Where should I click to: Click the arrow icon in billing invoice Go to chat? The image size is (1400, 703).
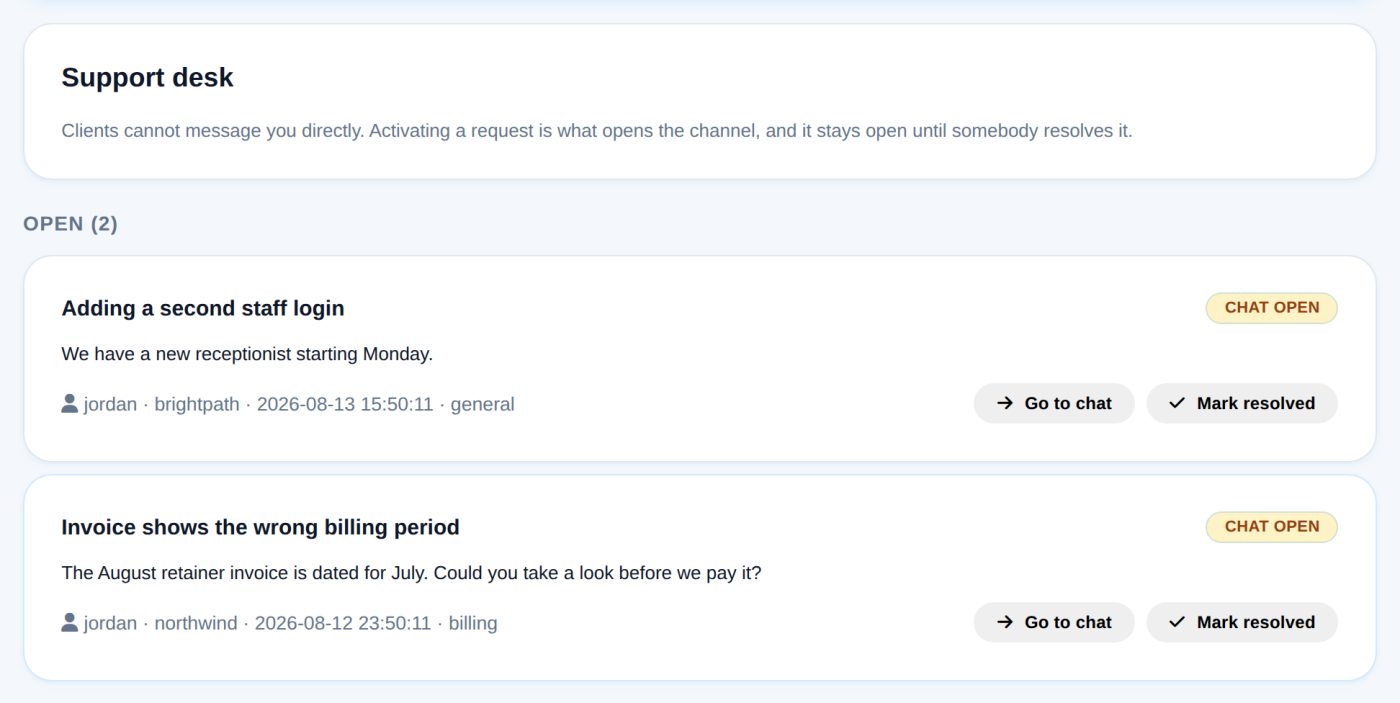(x=1005, y=622)
